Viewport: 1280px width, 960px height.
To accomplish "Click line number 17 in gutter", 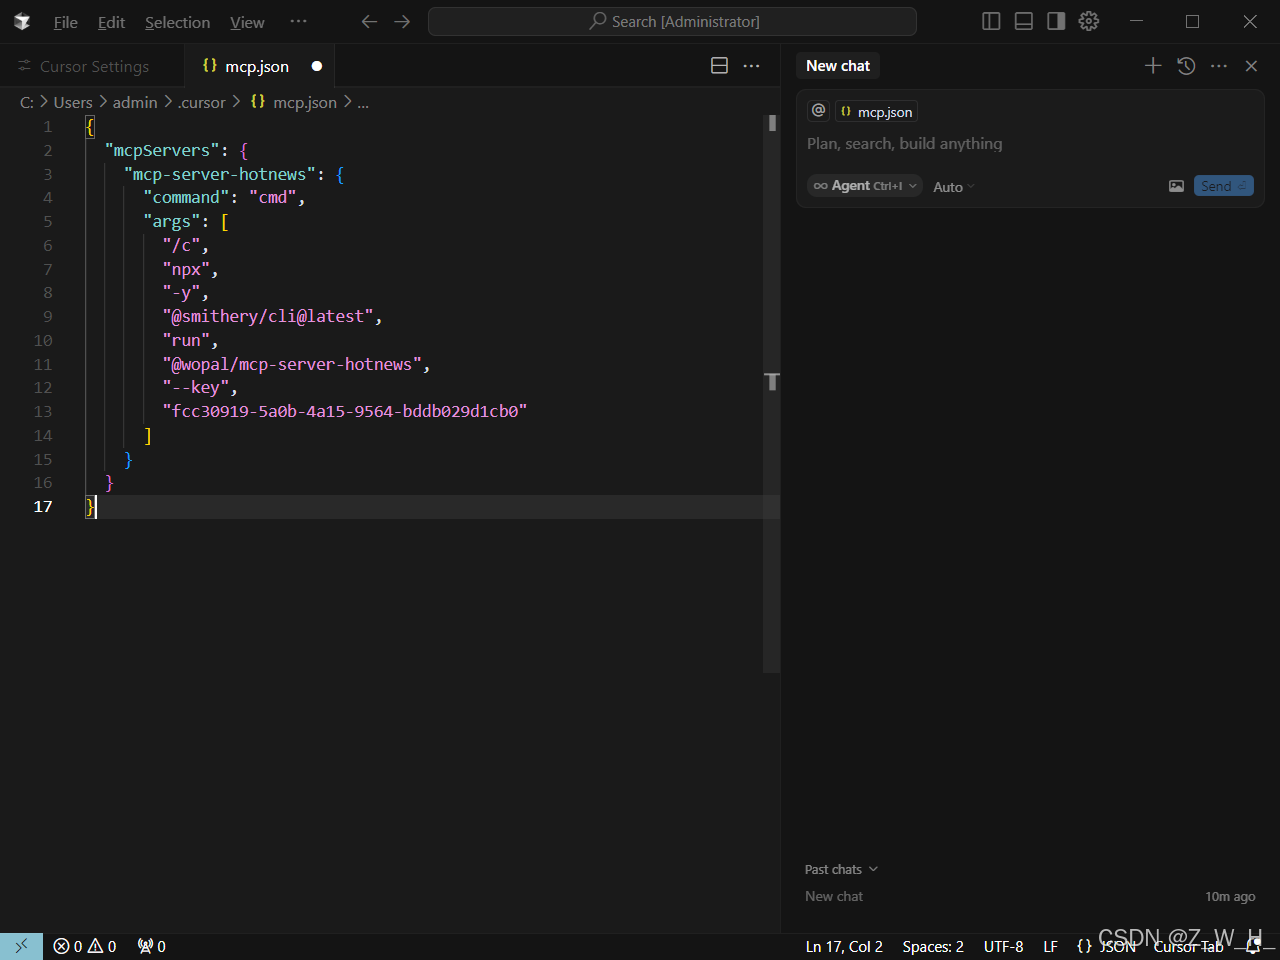I will 43,506.
